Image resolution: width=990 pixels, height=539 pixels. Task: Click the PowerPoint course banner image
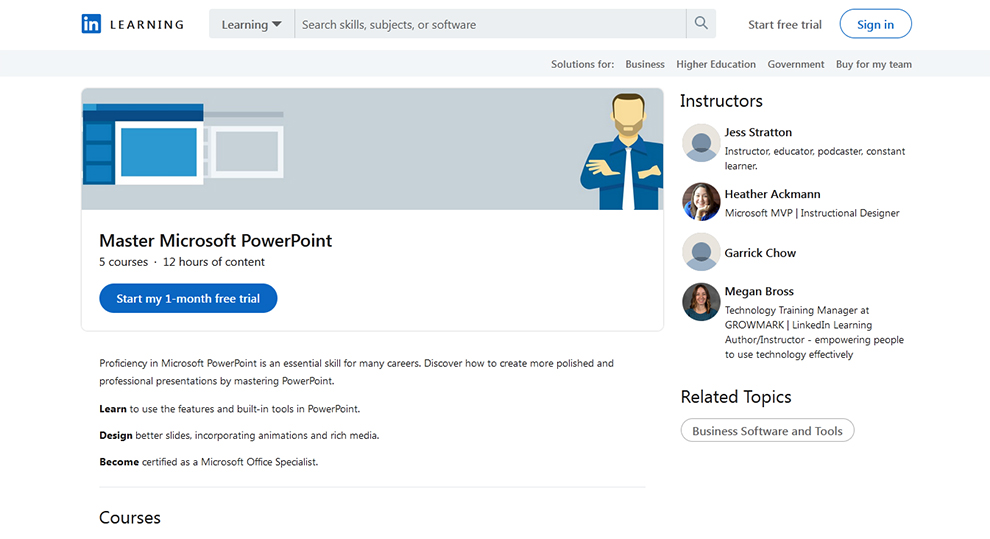tap(373, 149)
